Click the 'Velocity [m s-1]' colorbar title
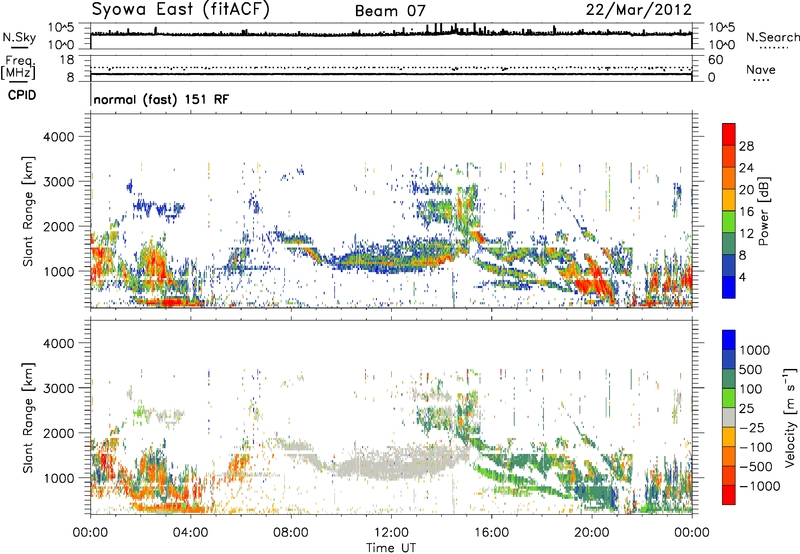This screenshot has width=800, height=554. pos(790,417)
